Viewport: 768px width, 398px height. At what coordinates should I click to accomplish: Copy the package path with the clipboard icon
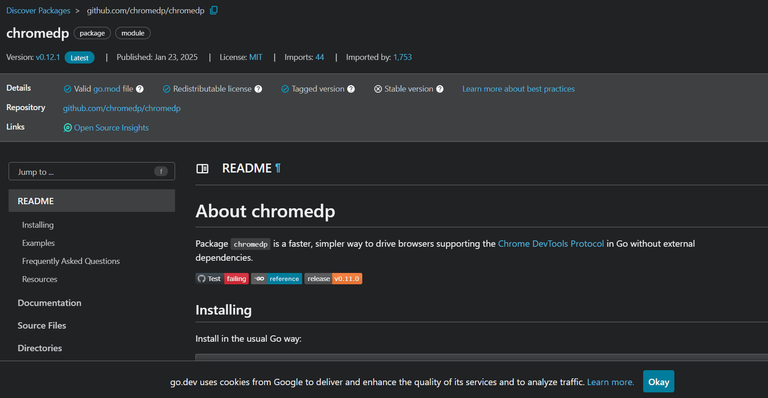(214, 10)
